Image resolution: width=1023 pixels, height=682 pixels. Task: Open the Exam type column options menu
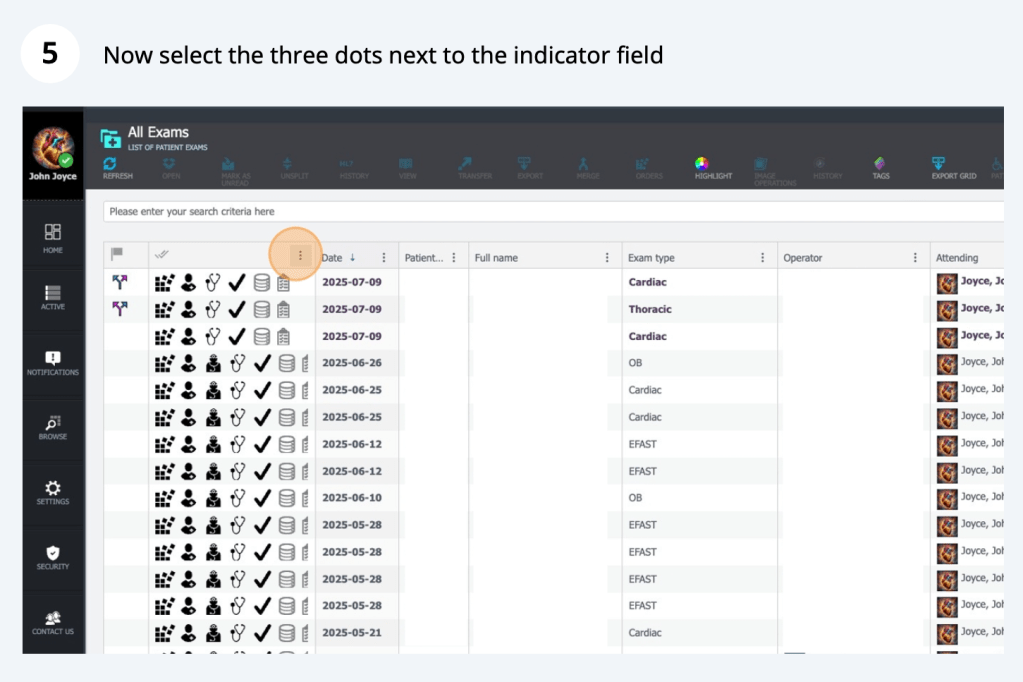click(x=763, y=257)
